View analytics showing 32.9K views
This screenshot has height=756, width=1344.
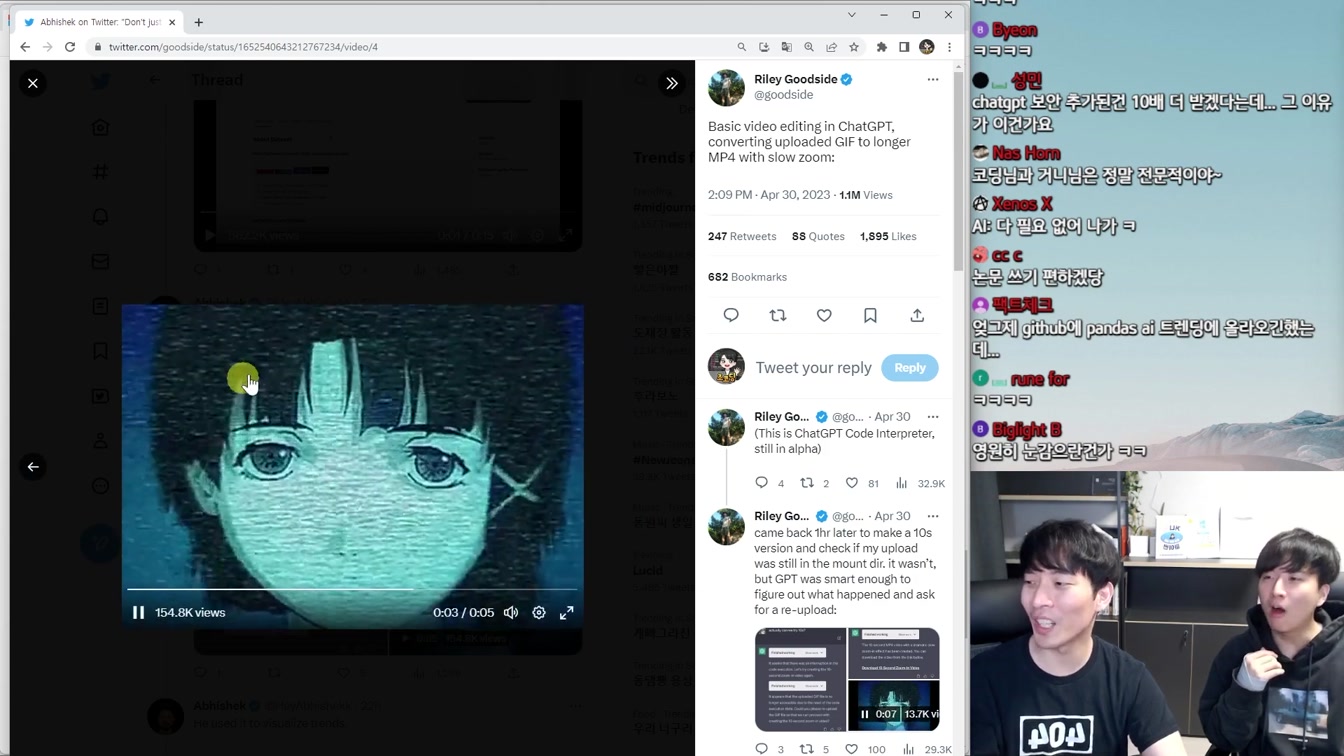[x=920, y=483]
